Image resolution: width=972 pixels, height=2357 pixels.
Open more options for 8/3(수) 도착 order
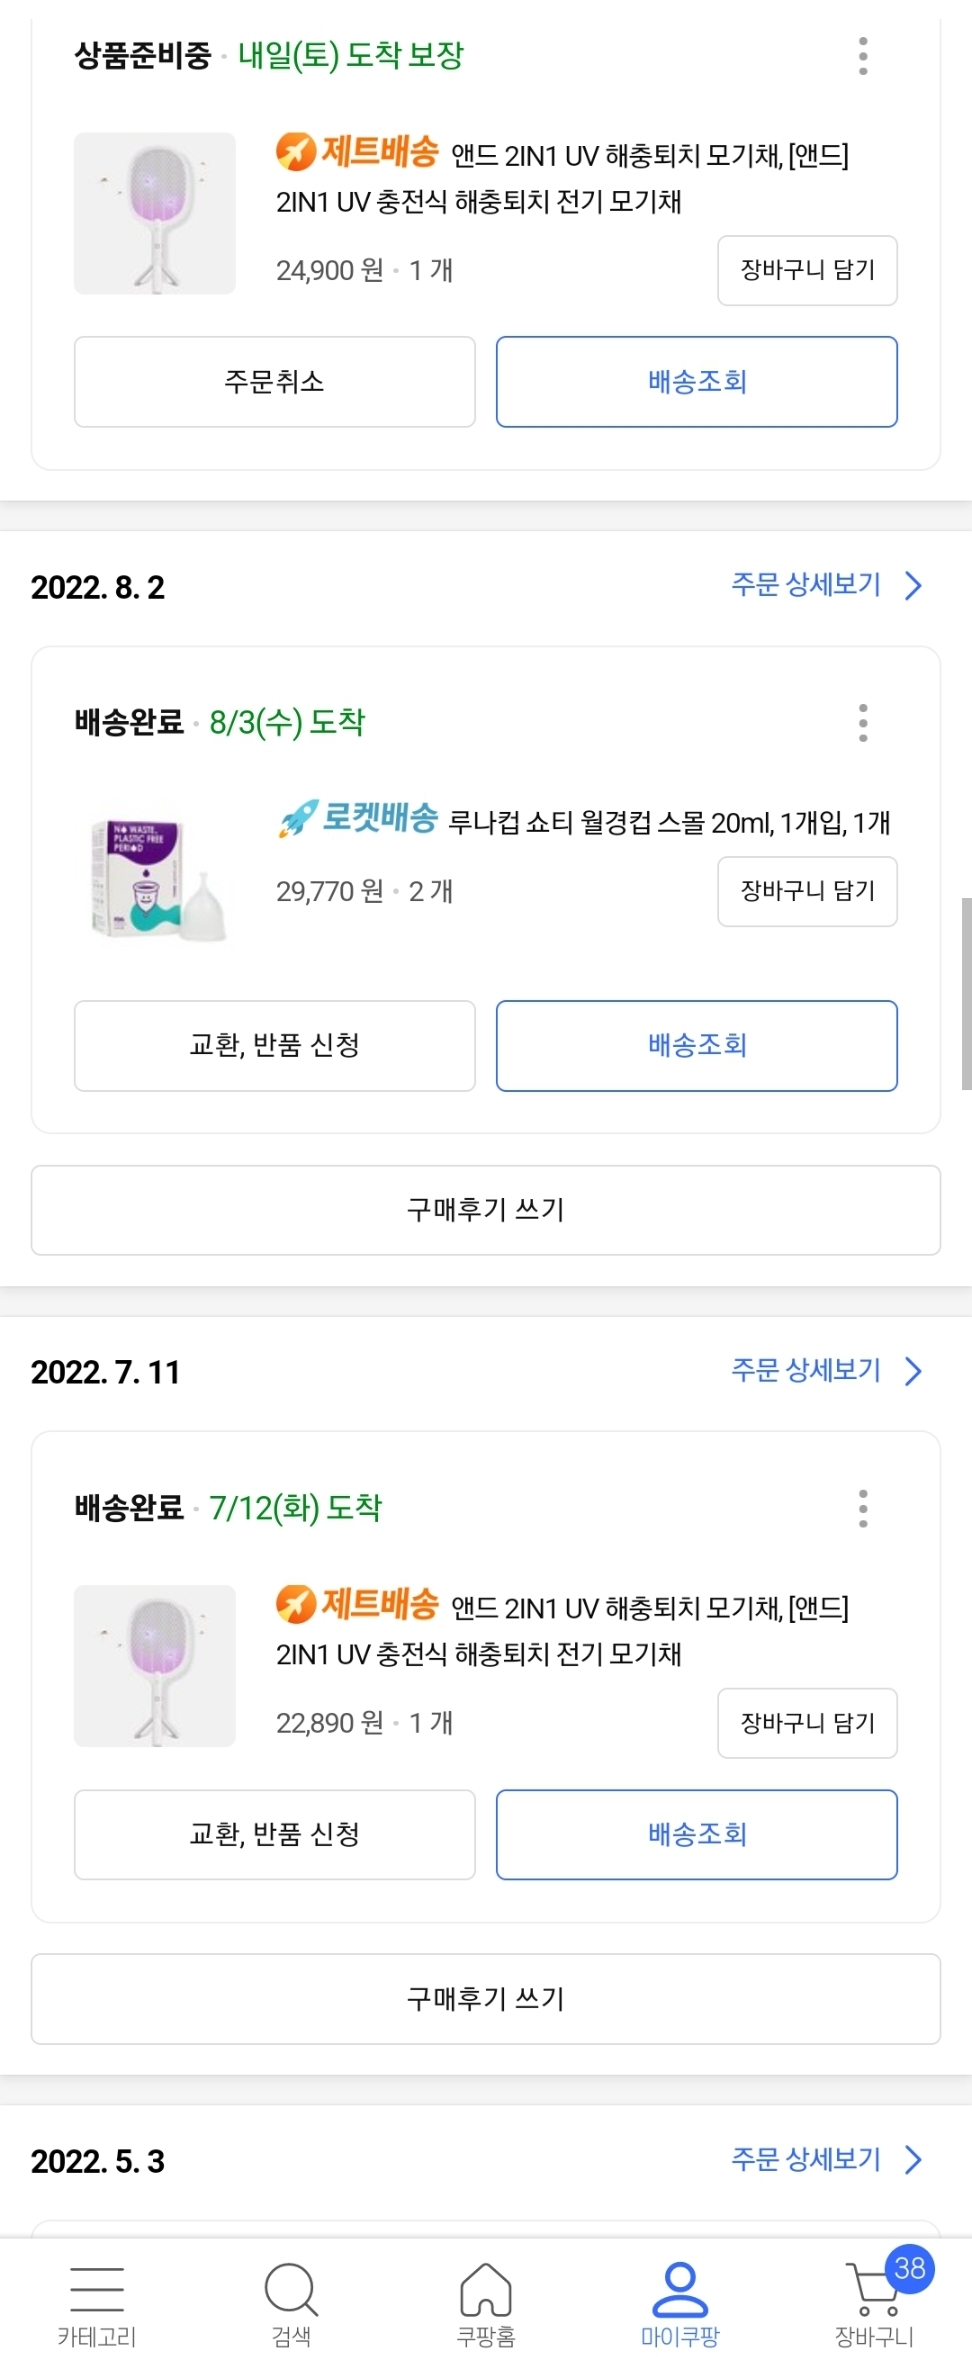tap(863, 722)
